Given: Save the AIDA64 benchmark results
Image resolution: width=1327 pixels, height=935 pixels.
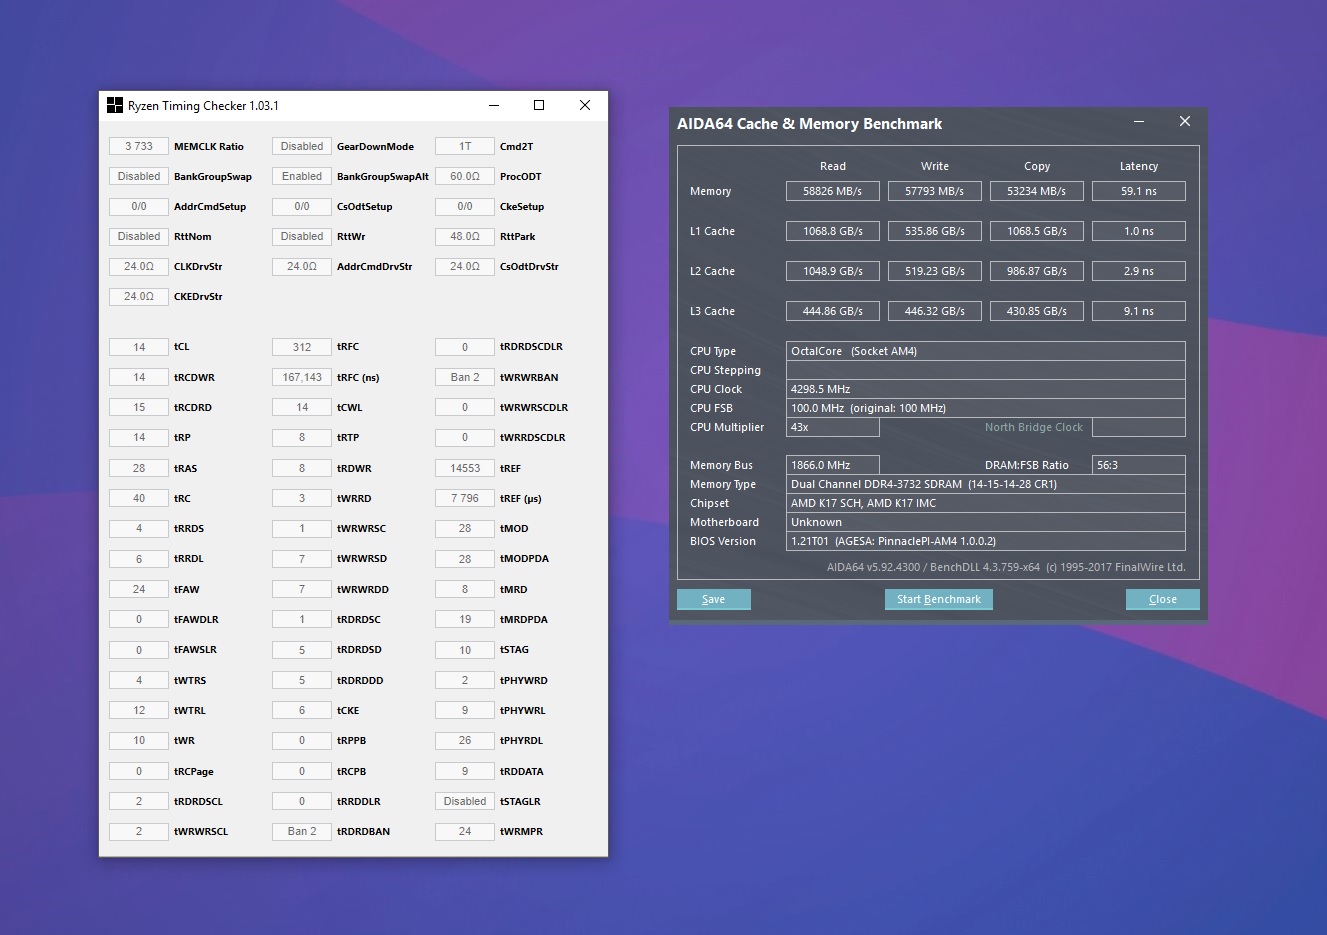Looking at the screenshot, I should (714, 599).
